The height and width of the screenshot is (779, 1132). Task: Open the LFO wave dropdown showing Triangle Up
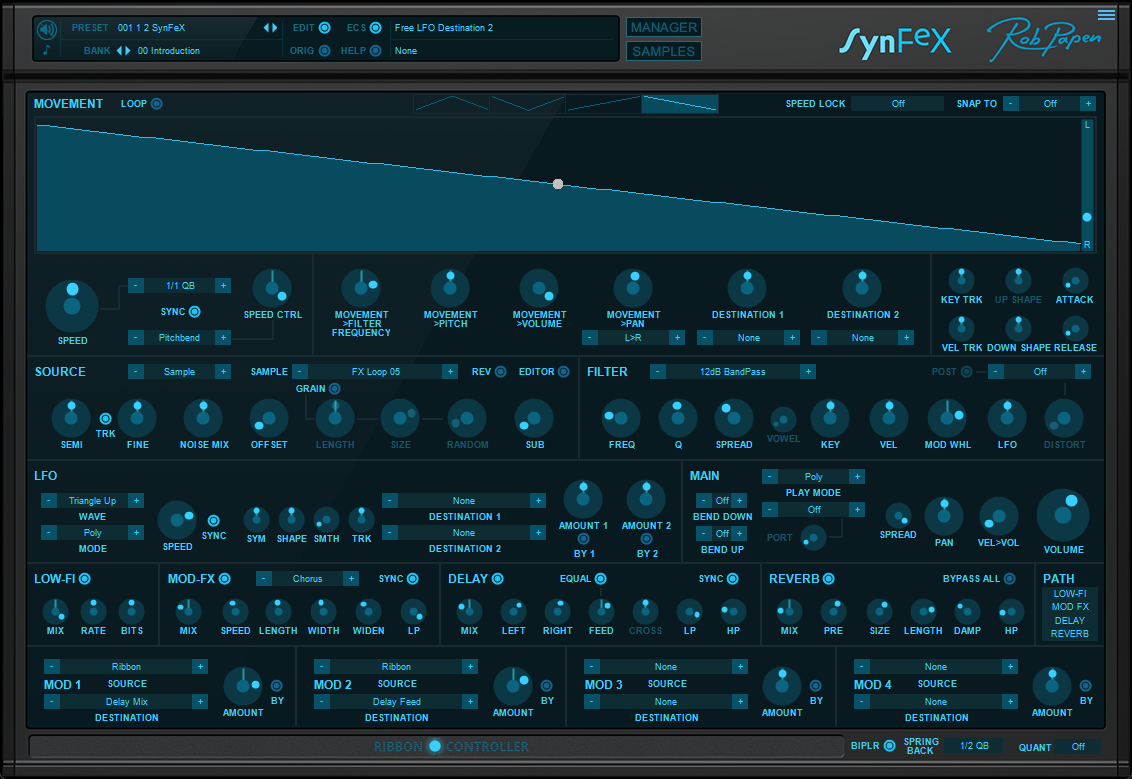click(92, 500)
